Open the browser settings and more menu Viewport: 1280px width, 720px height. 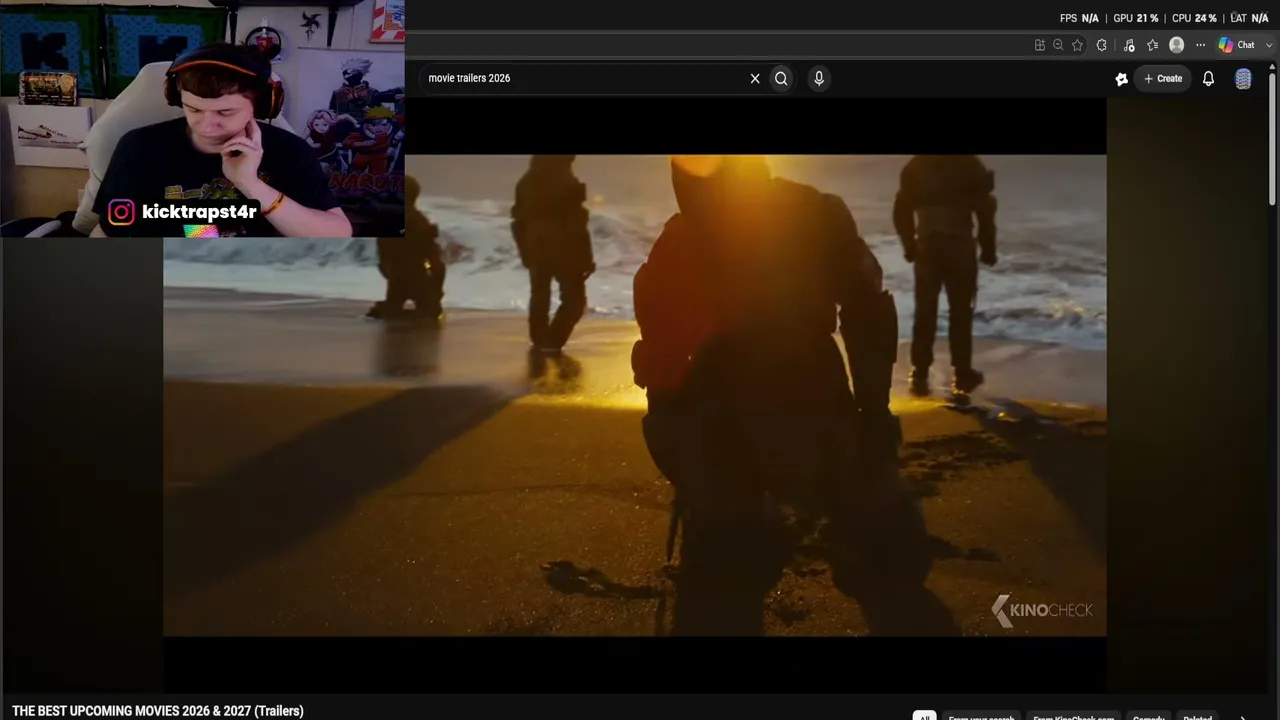click(x=1200, y=45)
